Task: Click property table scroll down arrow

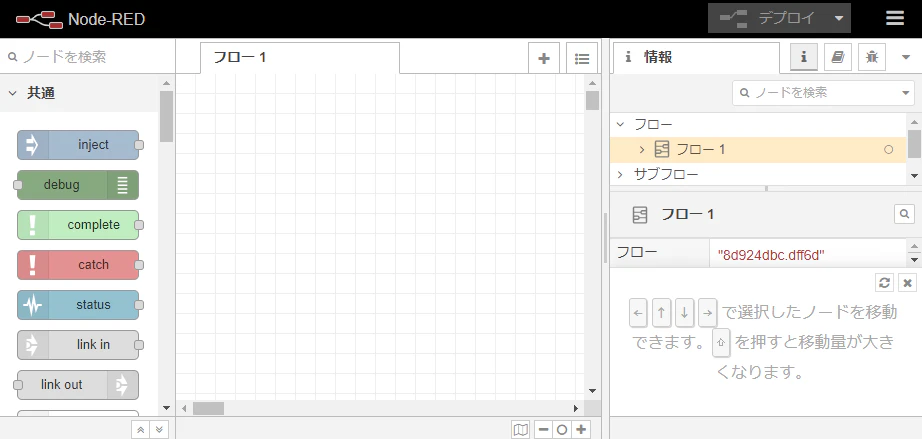Action: (x=914, y=259)
